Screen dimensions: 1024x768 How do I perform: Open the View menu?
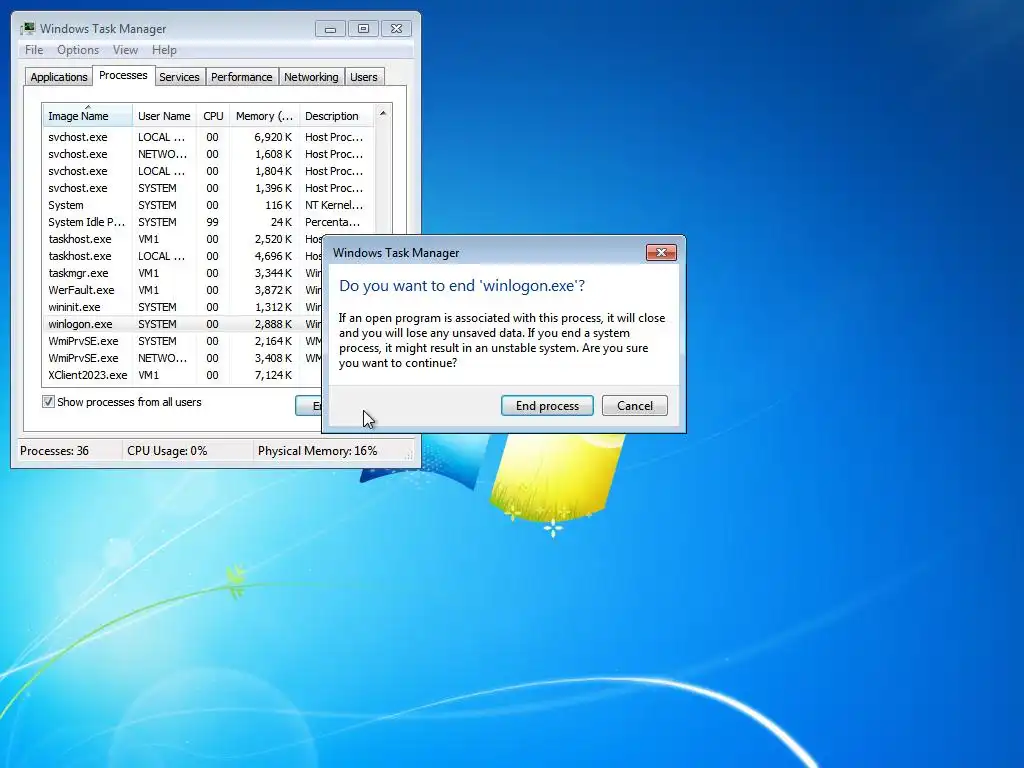125,50
